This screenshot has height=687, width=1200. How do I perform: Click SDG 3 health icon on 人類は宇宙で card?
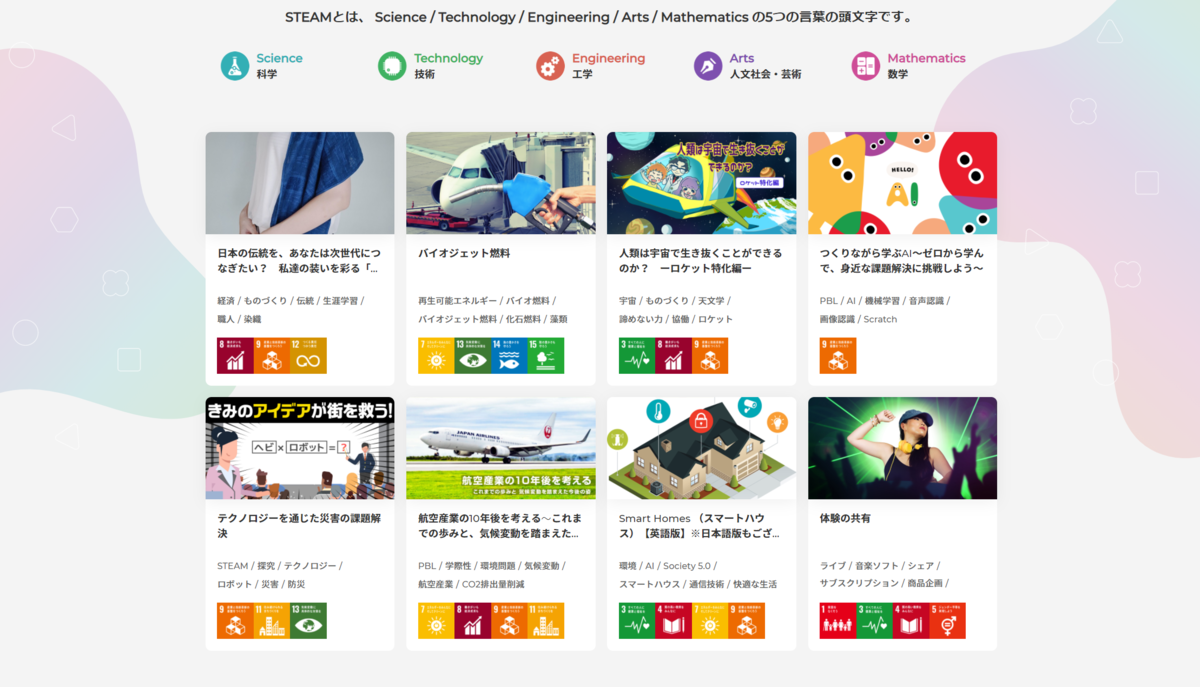click(637, 356)
